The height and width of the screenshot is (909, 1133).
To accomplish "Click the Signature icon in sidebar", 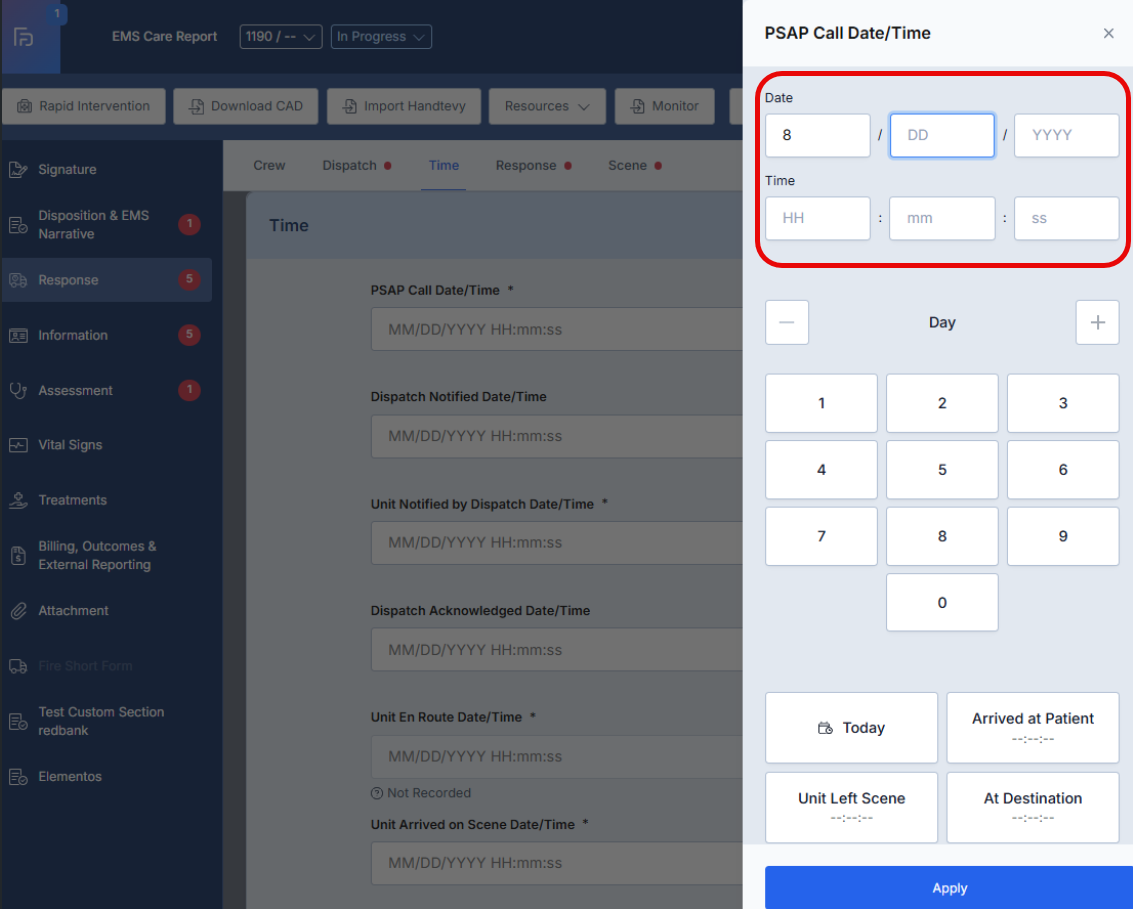I will [18, 170].
